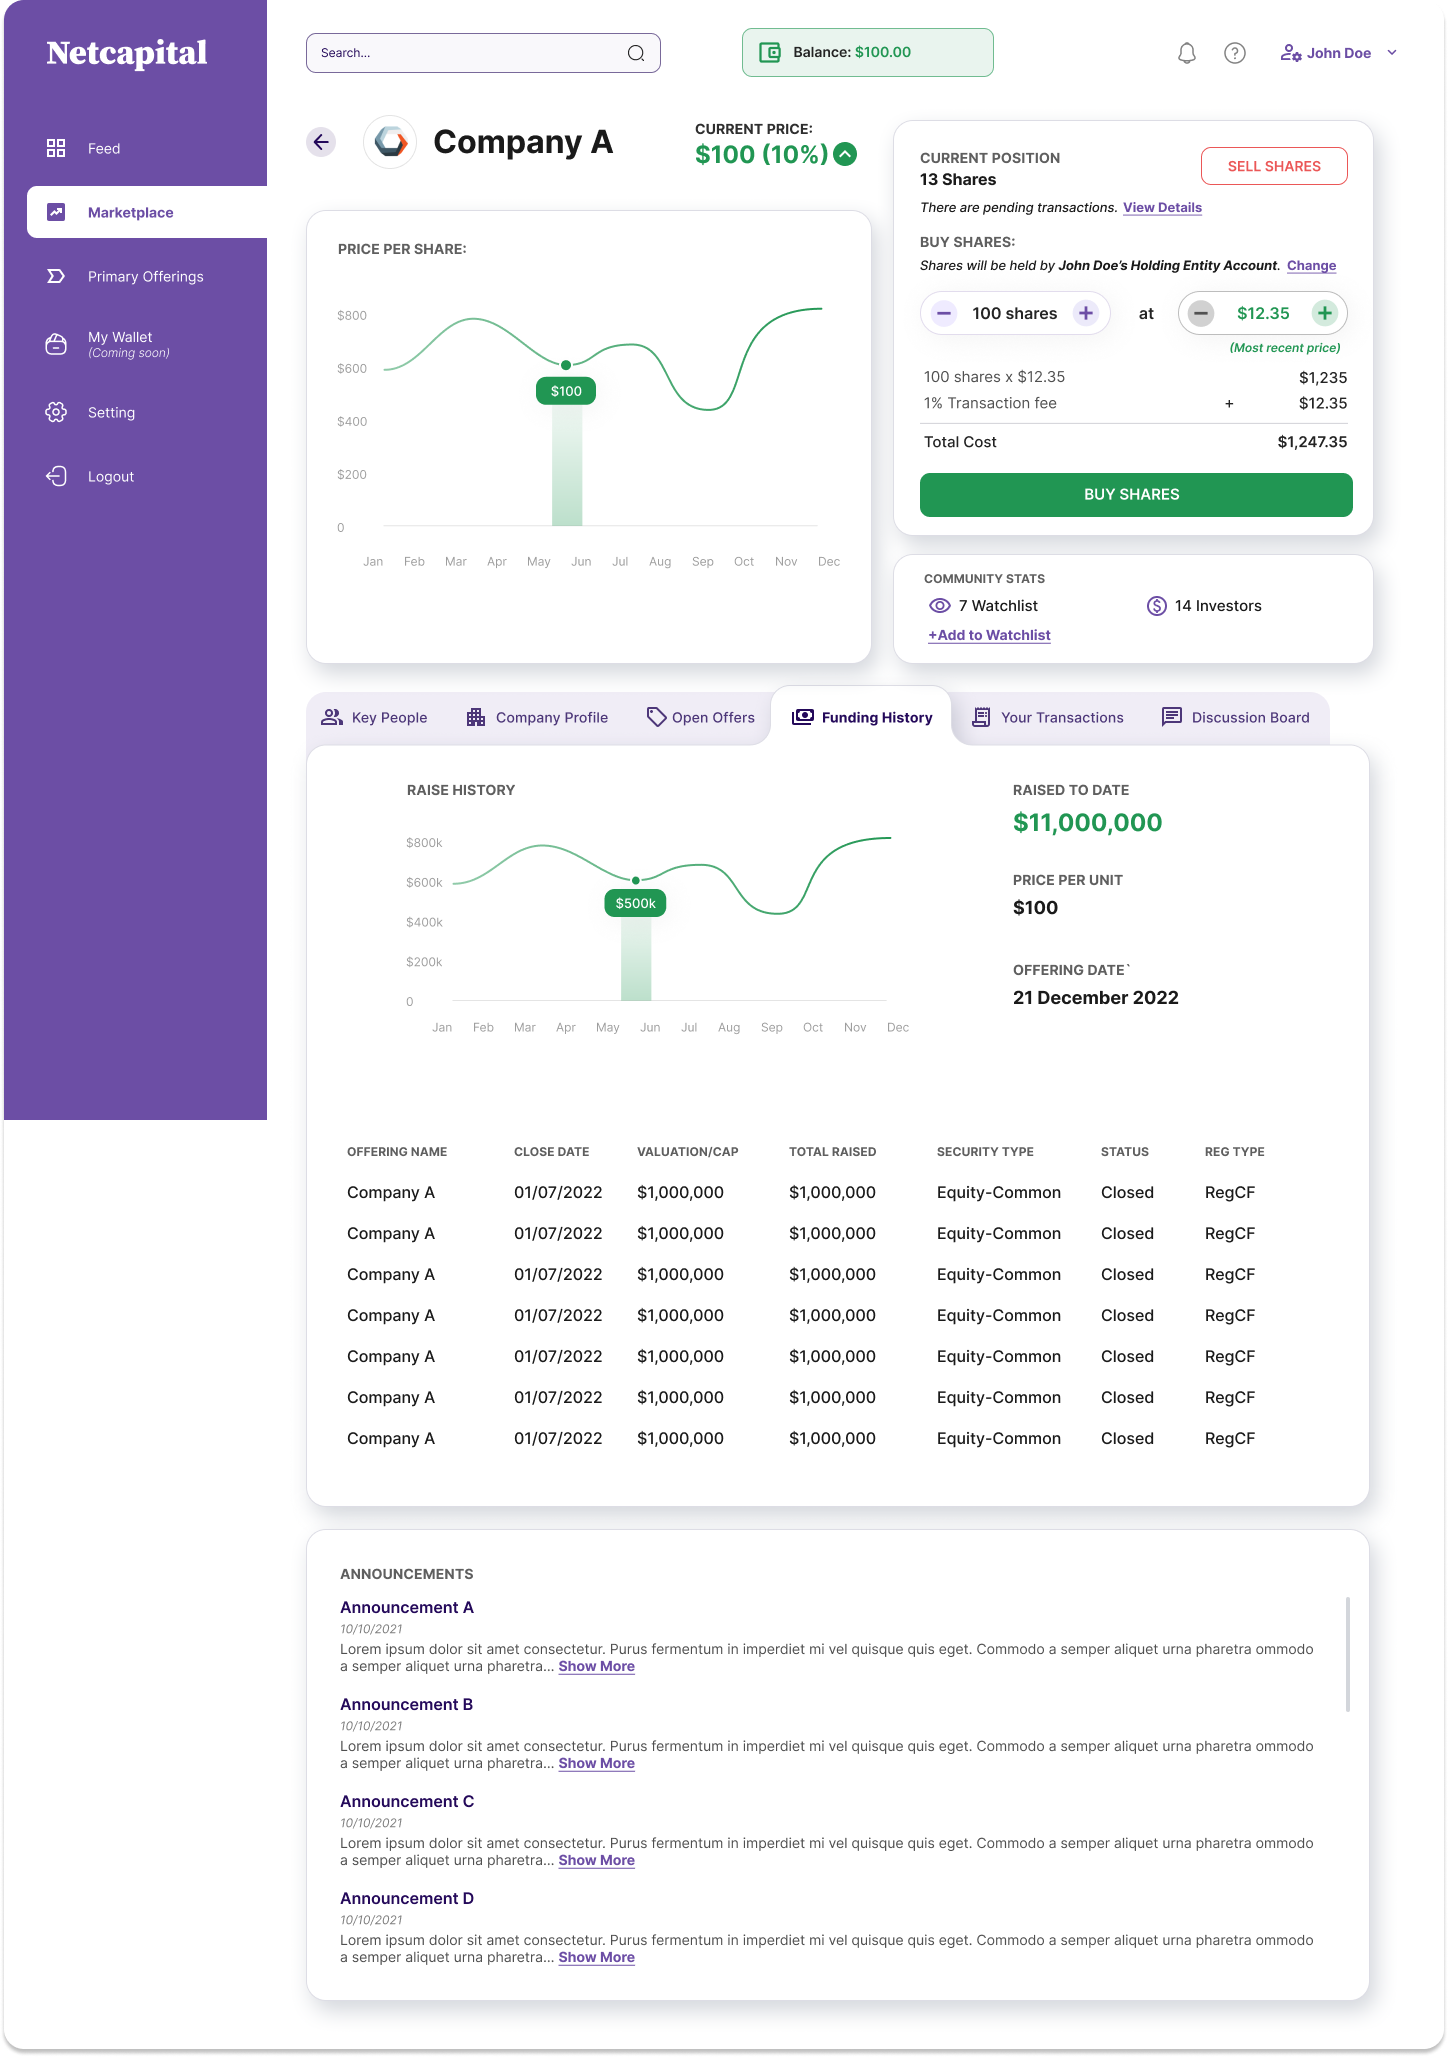Switch to Your Transactions tab
Image resolution: width=1448 pixels, height=2057 pixels.
coord(1048,717)
